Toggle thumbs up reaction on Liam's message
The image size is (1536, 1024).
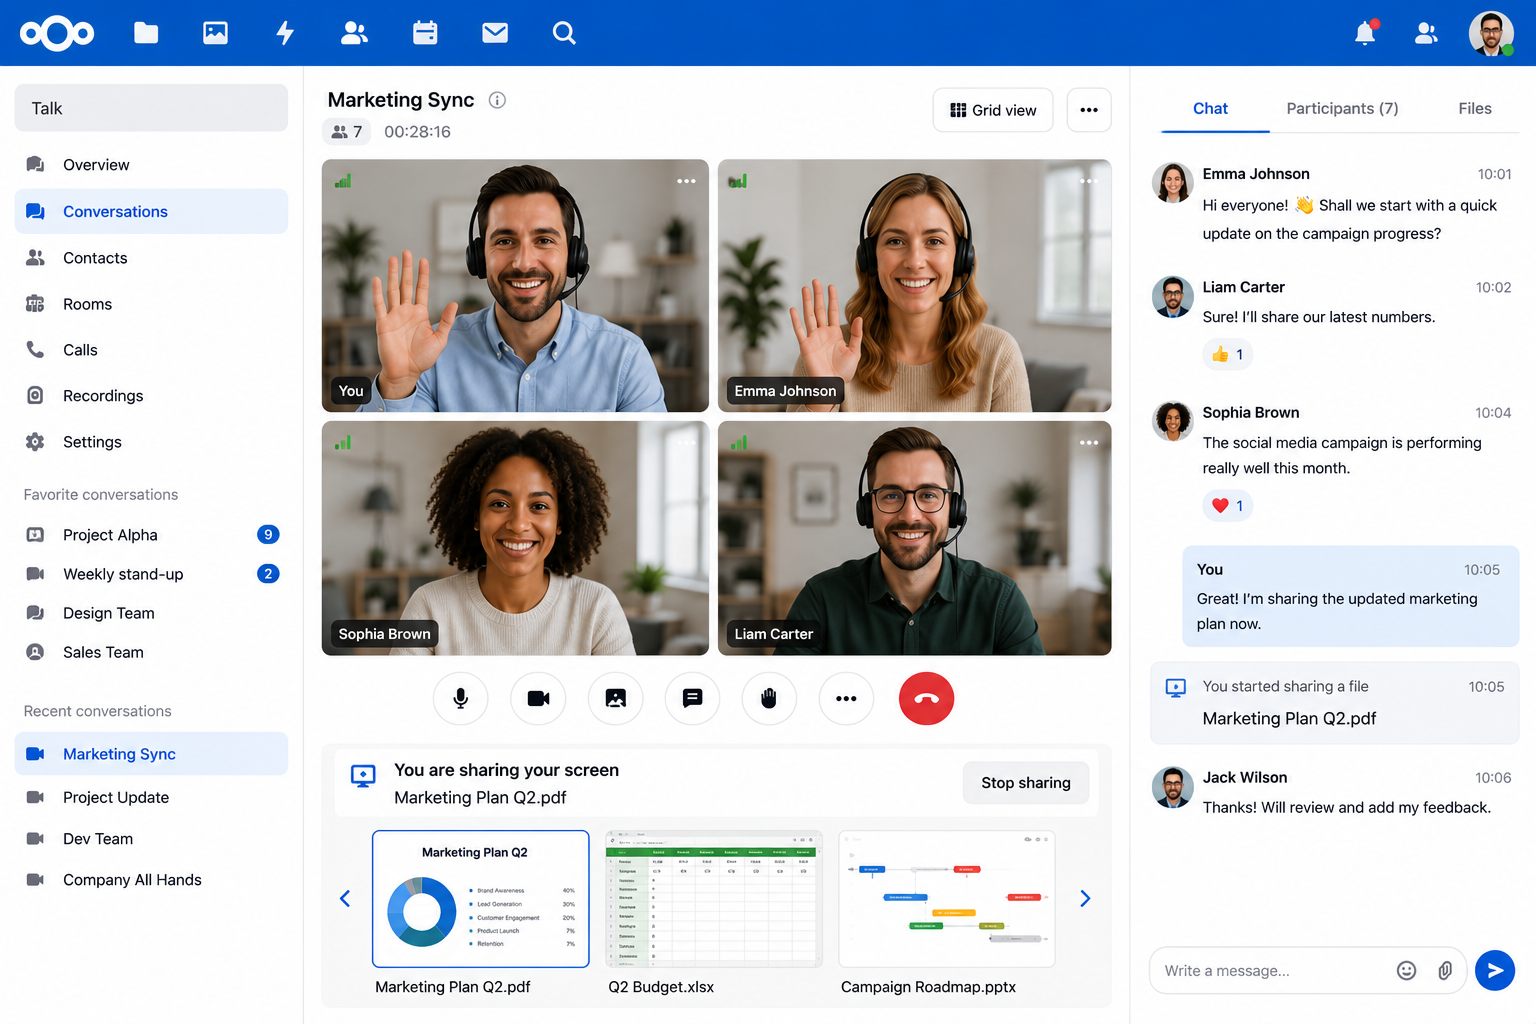click(1227, 354)
